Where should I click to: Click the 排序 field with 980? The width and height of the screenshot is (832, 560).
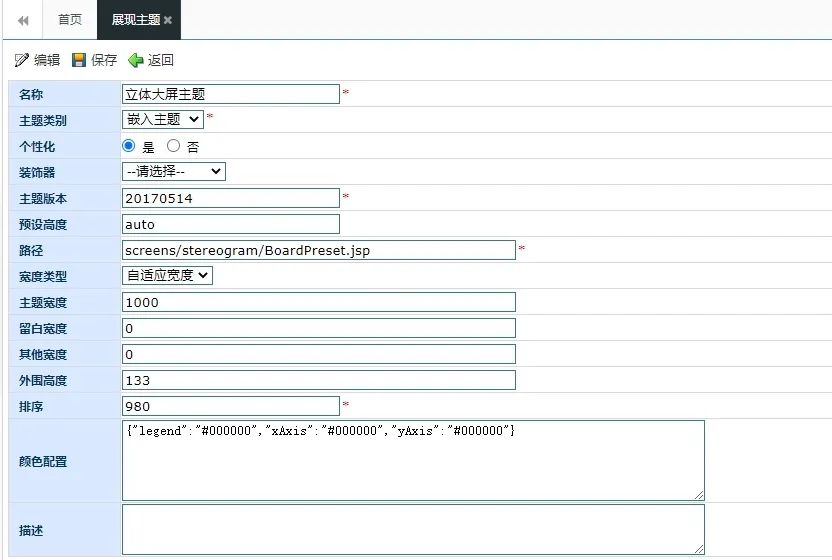click(x=231, y=406)
